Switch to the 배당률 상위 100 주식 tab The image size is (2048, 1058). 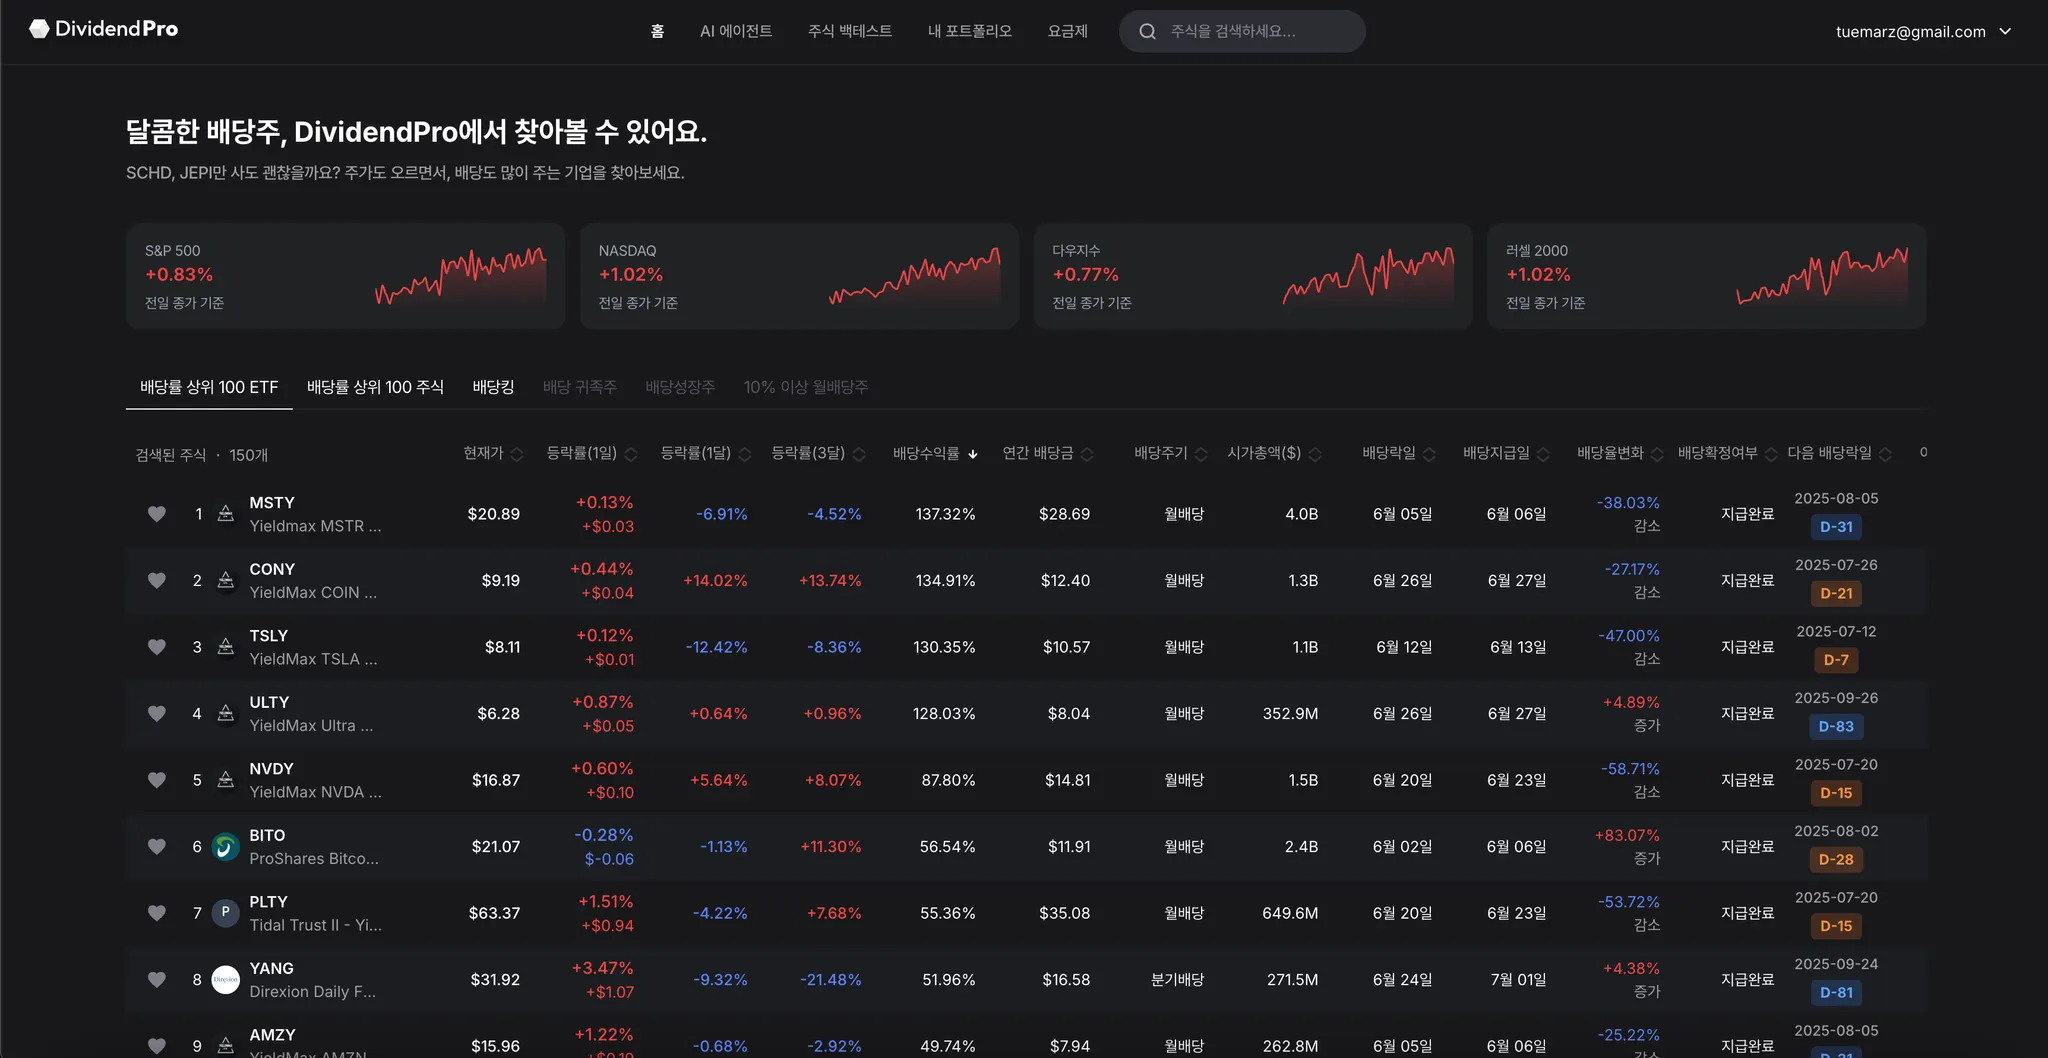(375, 387)
